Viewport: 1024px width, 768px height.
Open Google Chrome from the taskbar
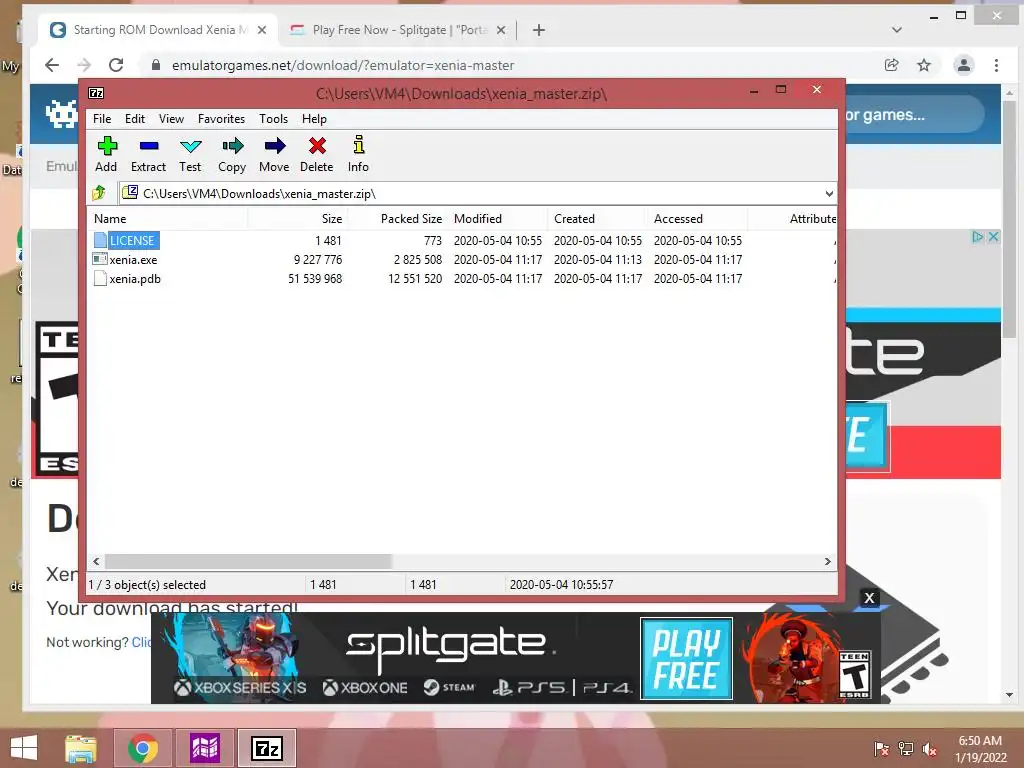pos(143,748)
